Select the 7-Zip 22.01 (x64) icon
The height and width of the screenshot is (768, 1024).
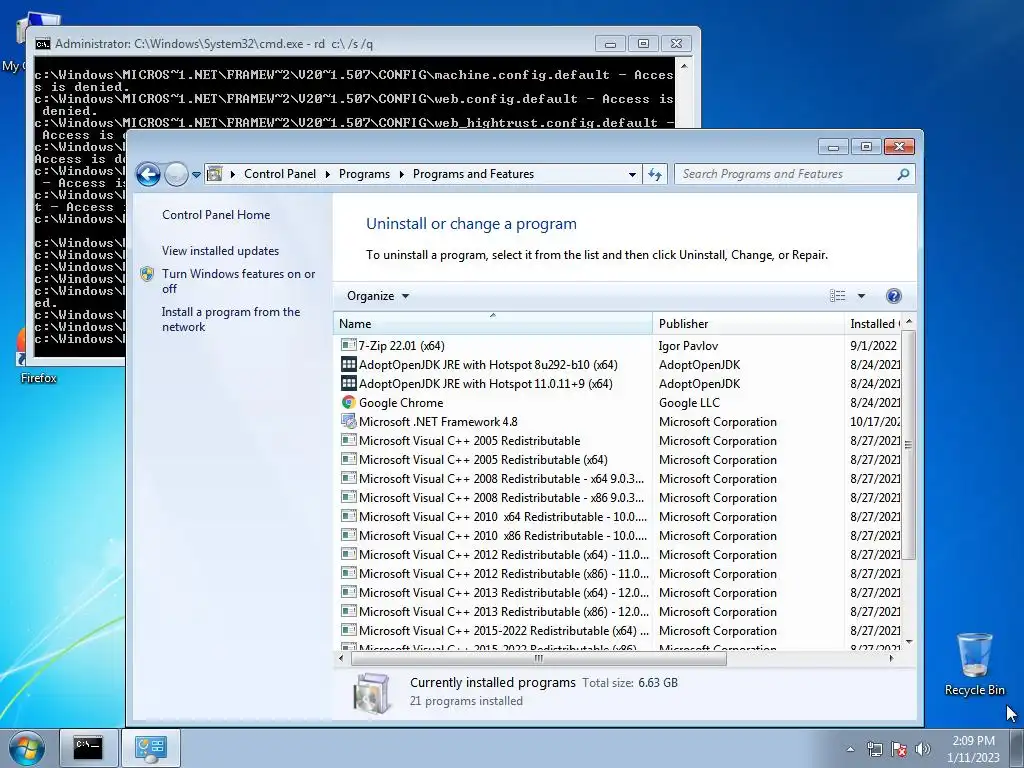click(348, 345)
